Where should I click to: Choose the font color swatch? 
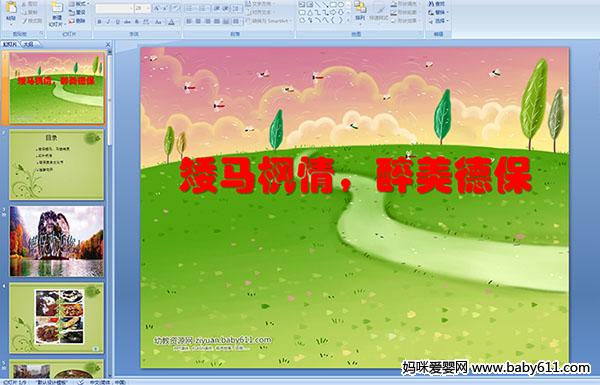(171, 22)
